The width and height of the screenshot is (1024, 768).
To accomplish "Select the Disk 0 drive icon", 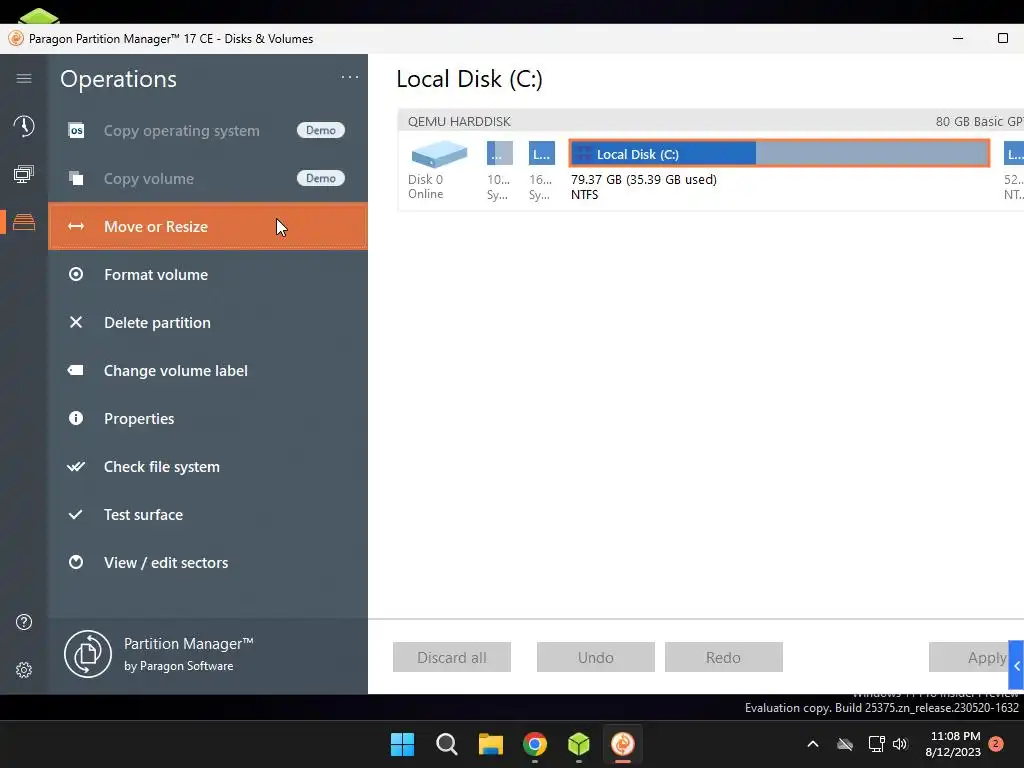I will click(439, 154).
